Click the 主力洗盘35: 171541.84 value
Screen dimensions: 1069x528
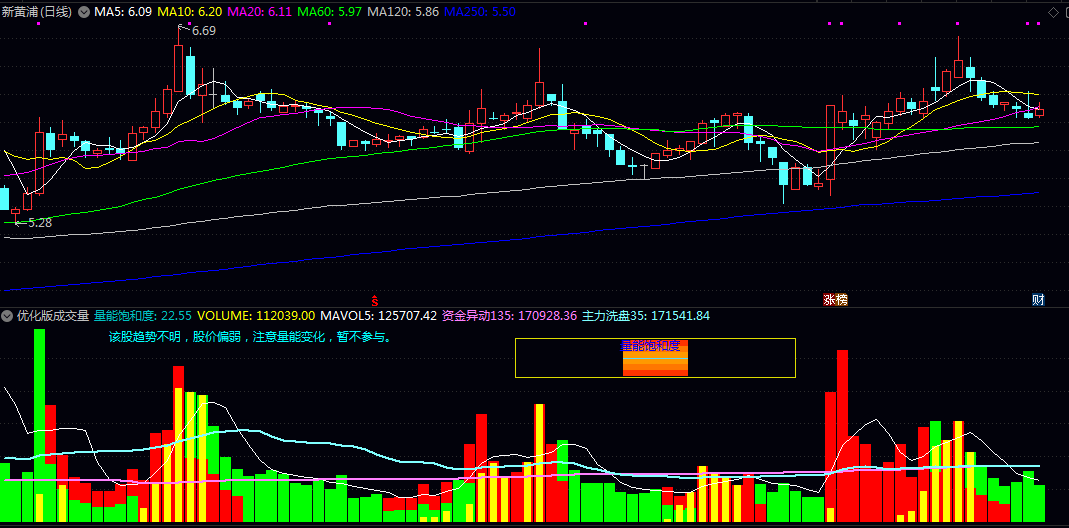[x=646, y=316]
